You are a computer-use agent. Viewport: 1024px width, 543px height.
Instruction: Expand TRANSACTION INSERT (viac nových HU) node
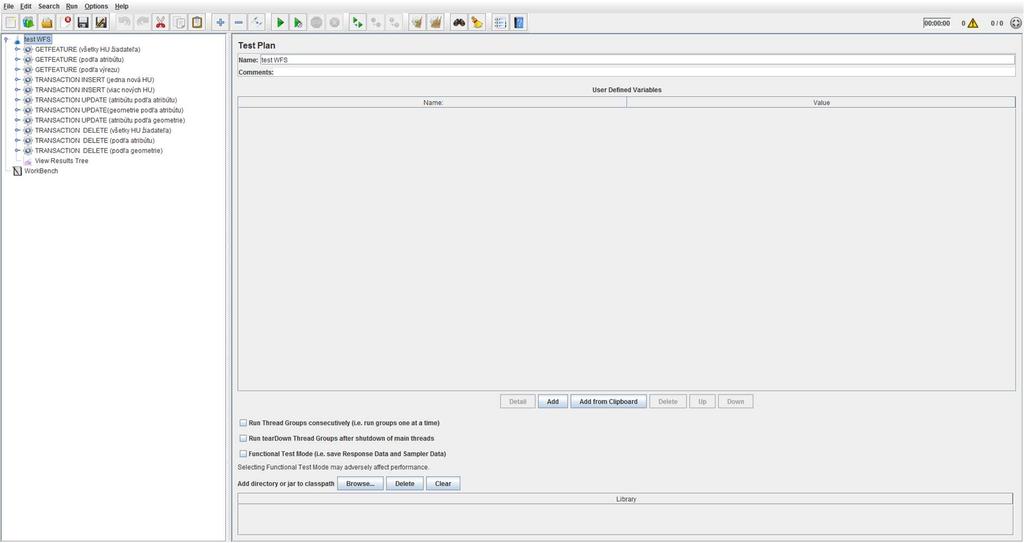coord(18,90)
